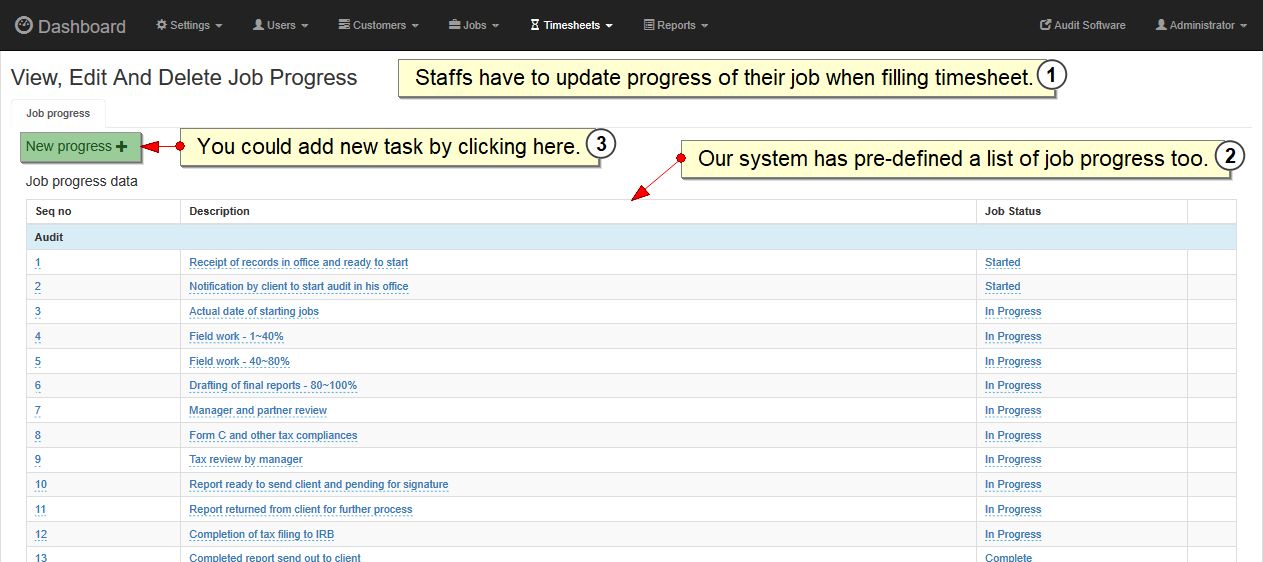Click the plus icon on New progress

[x=122, y=147]
